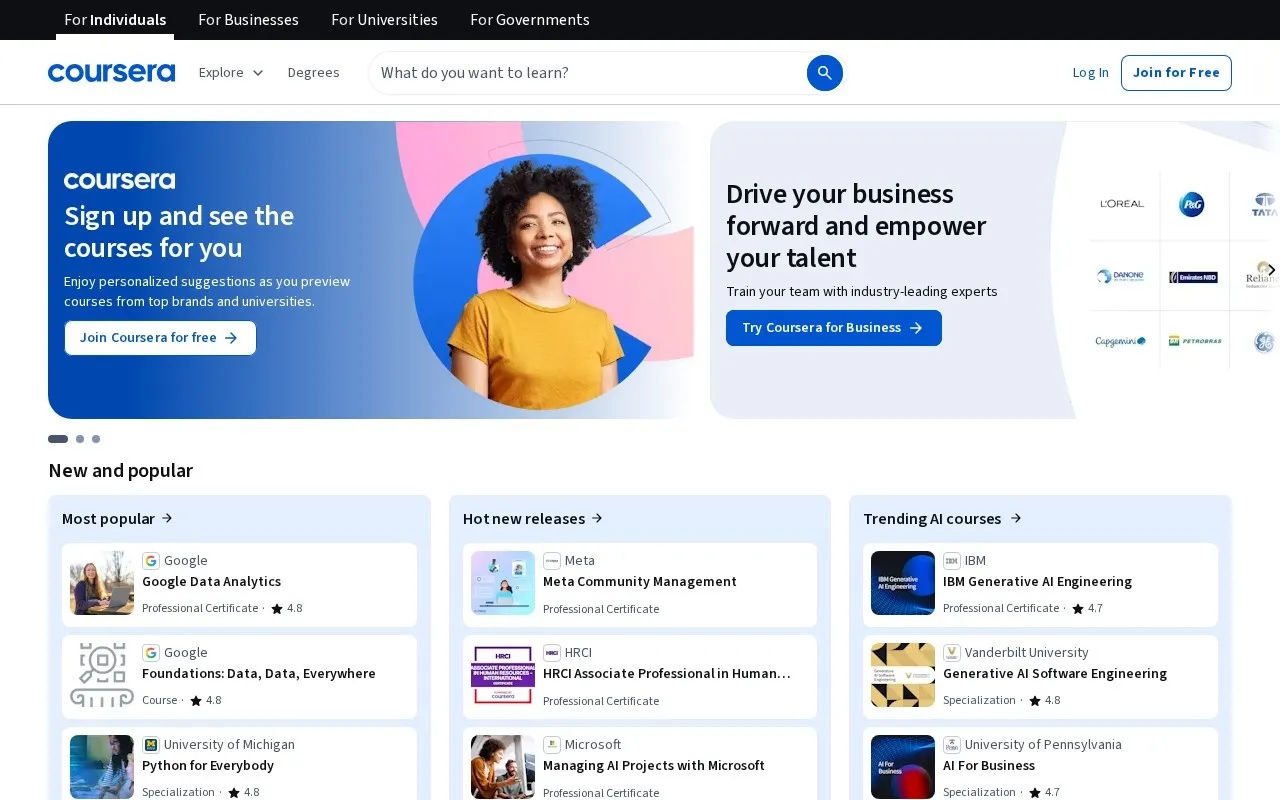Screen dimensions: 1280x800
Task: Click the HRCI course thumbnail
Action: point(503,675)
